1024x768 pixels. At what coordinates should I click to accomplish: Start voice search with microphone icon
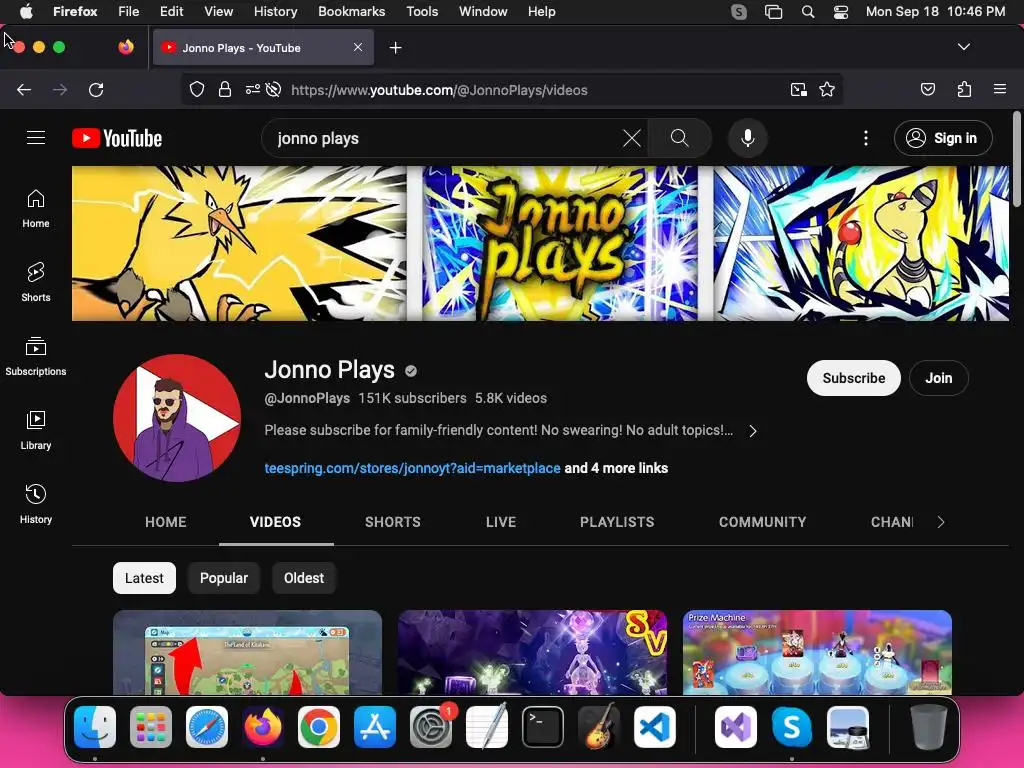748,138
